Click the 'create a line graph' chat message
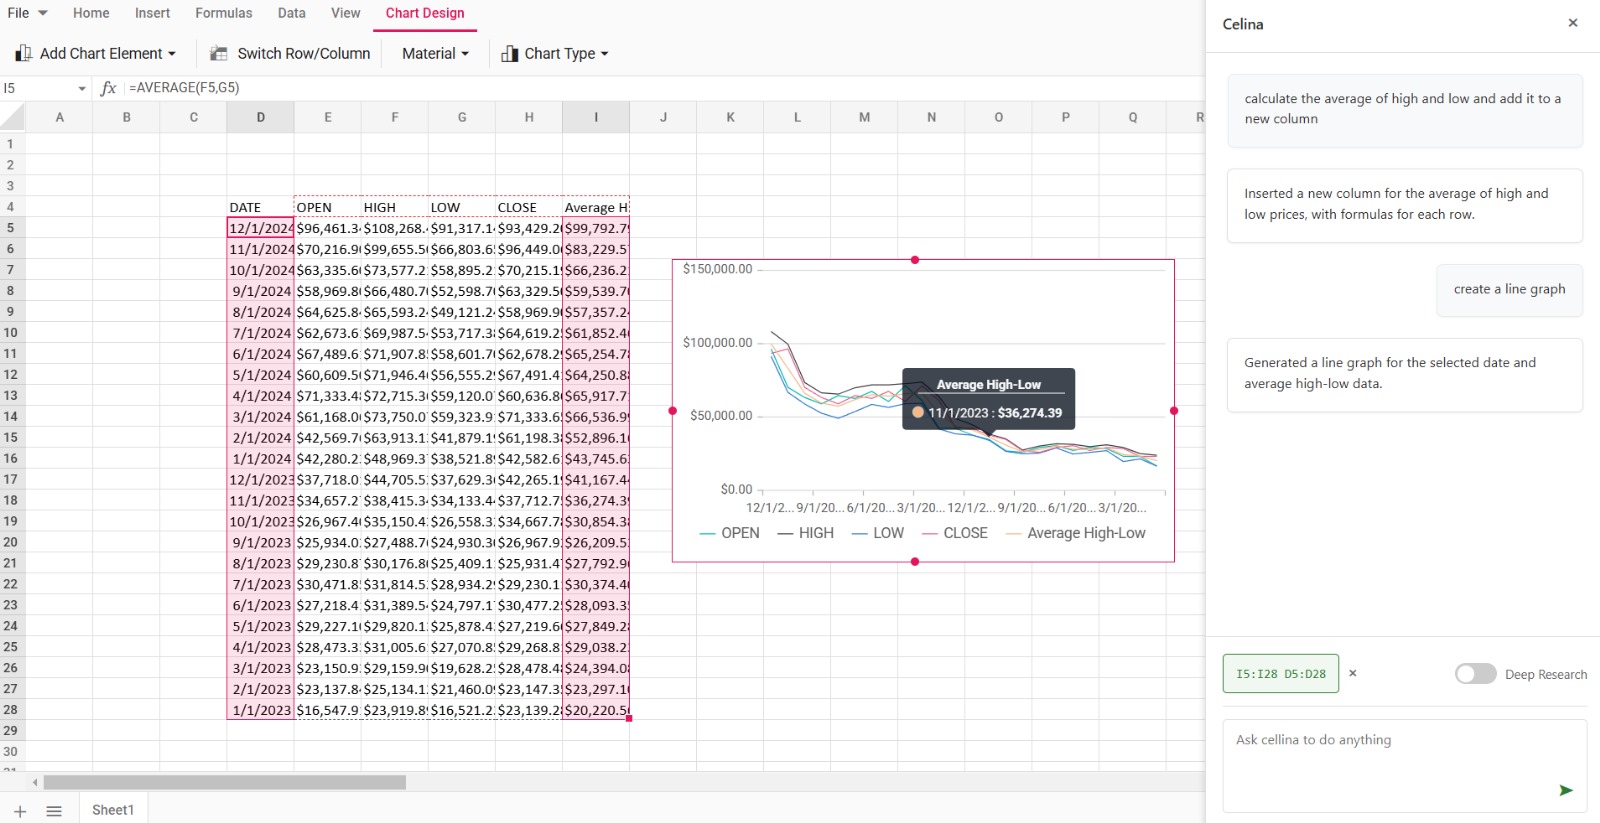 click(1509, 289)
